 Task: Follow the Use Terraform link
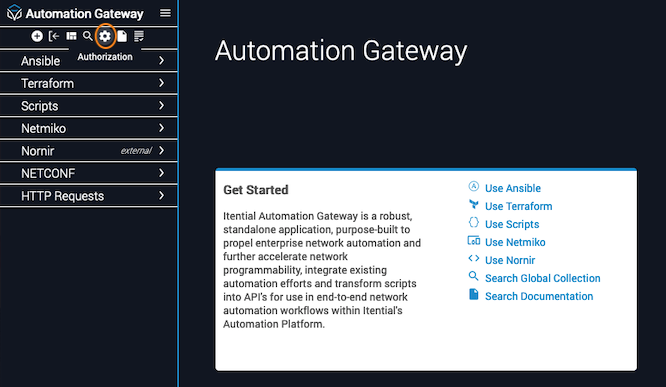coord(519,206)
